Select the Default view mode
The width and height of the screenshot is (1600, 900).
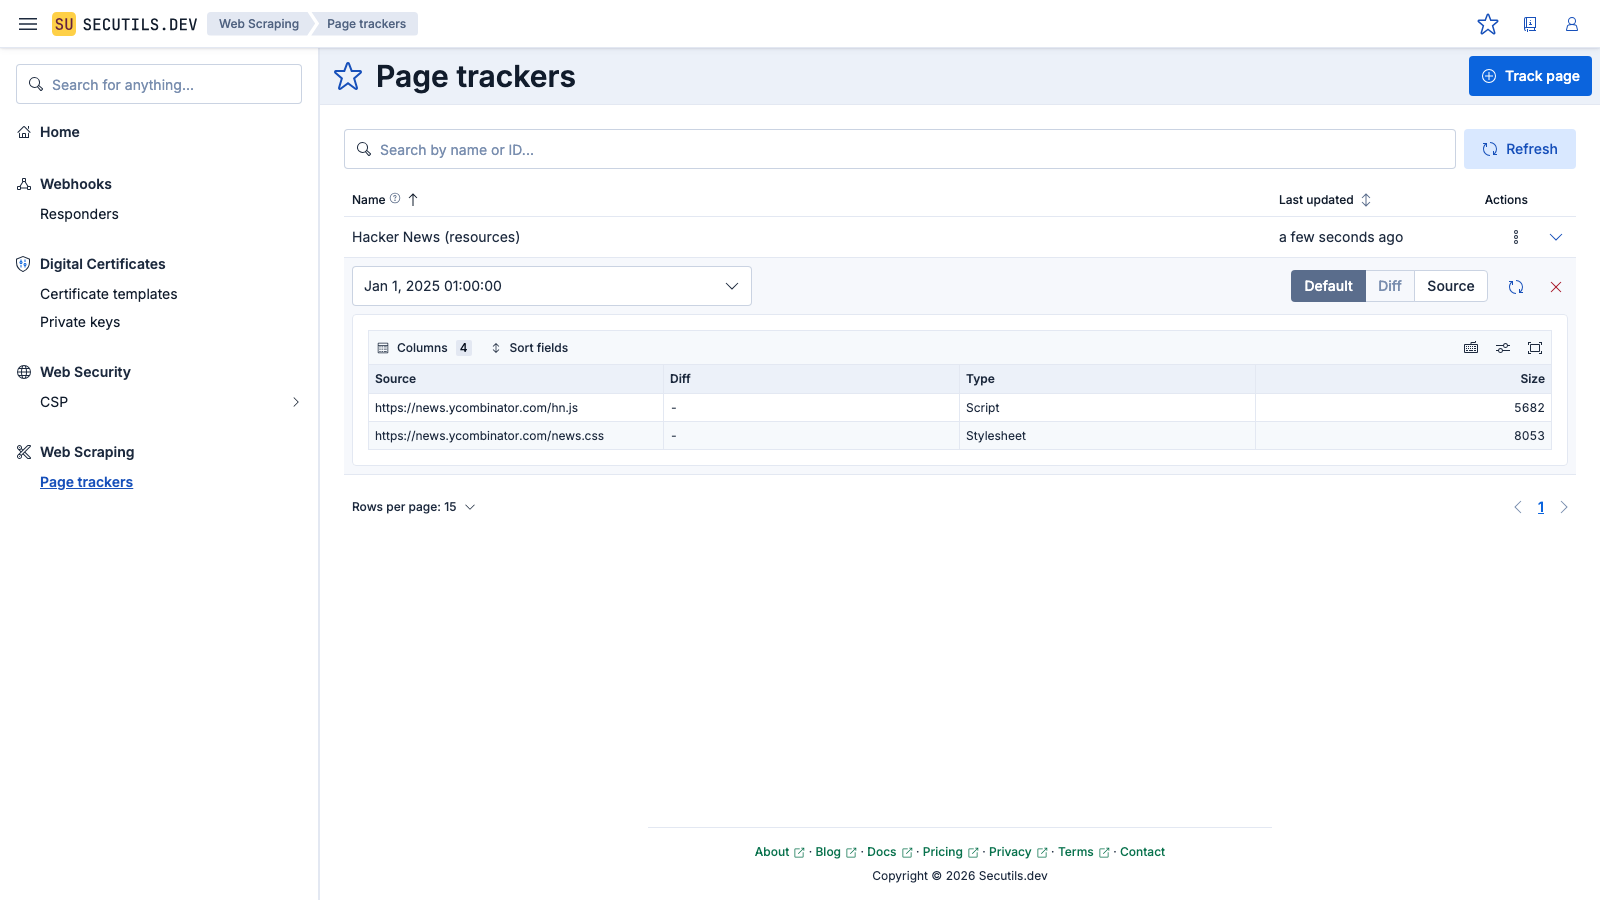(1328, 286)
